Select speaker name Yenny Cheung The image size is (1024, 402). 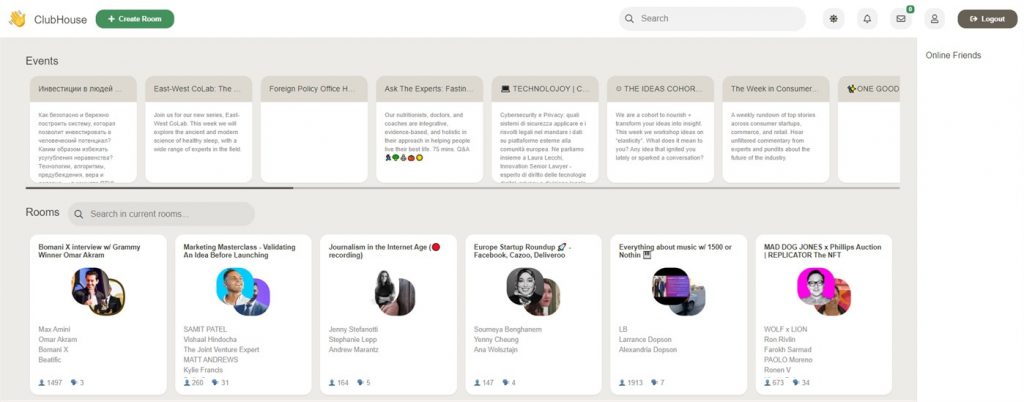click(498, 339)
